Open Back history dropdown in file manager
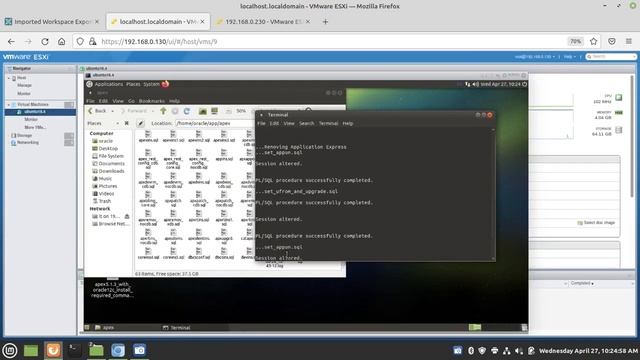Screen dimensions: 640x360 coord(113,111)
